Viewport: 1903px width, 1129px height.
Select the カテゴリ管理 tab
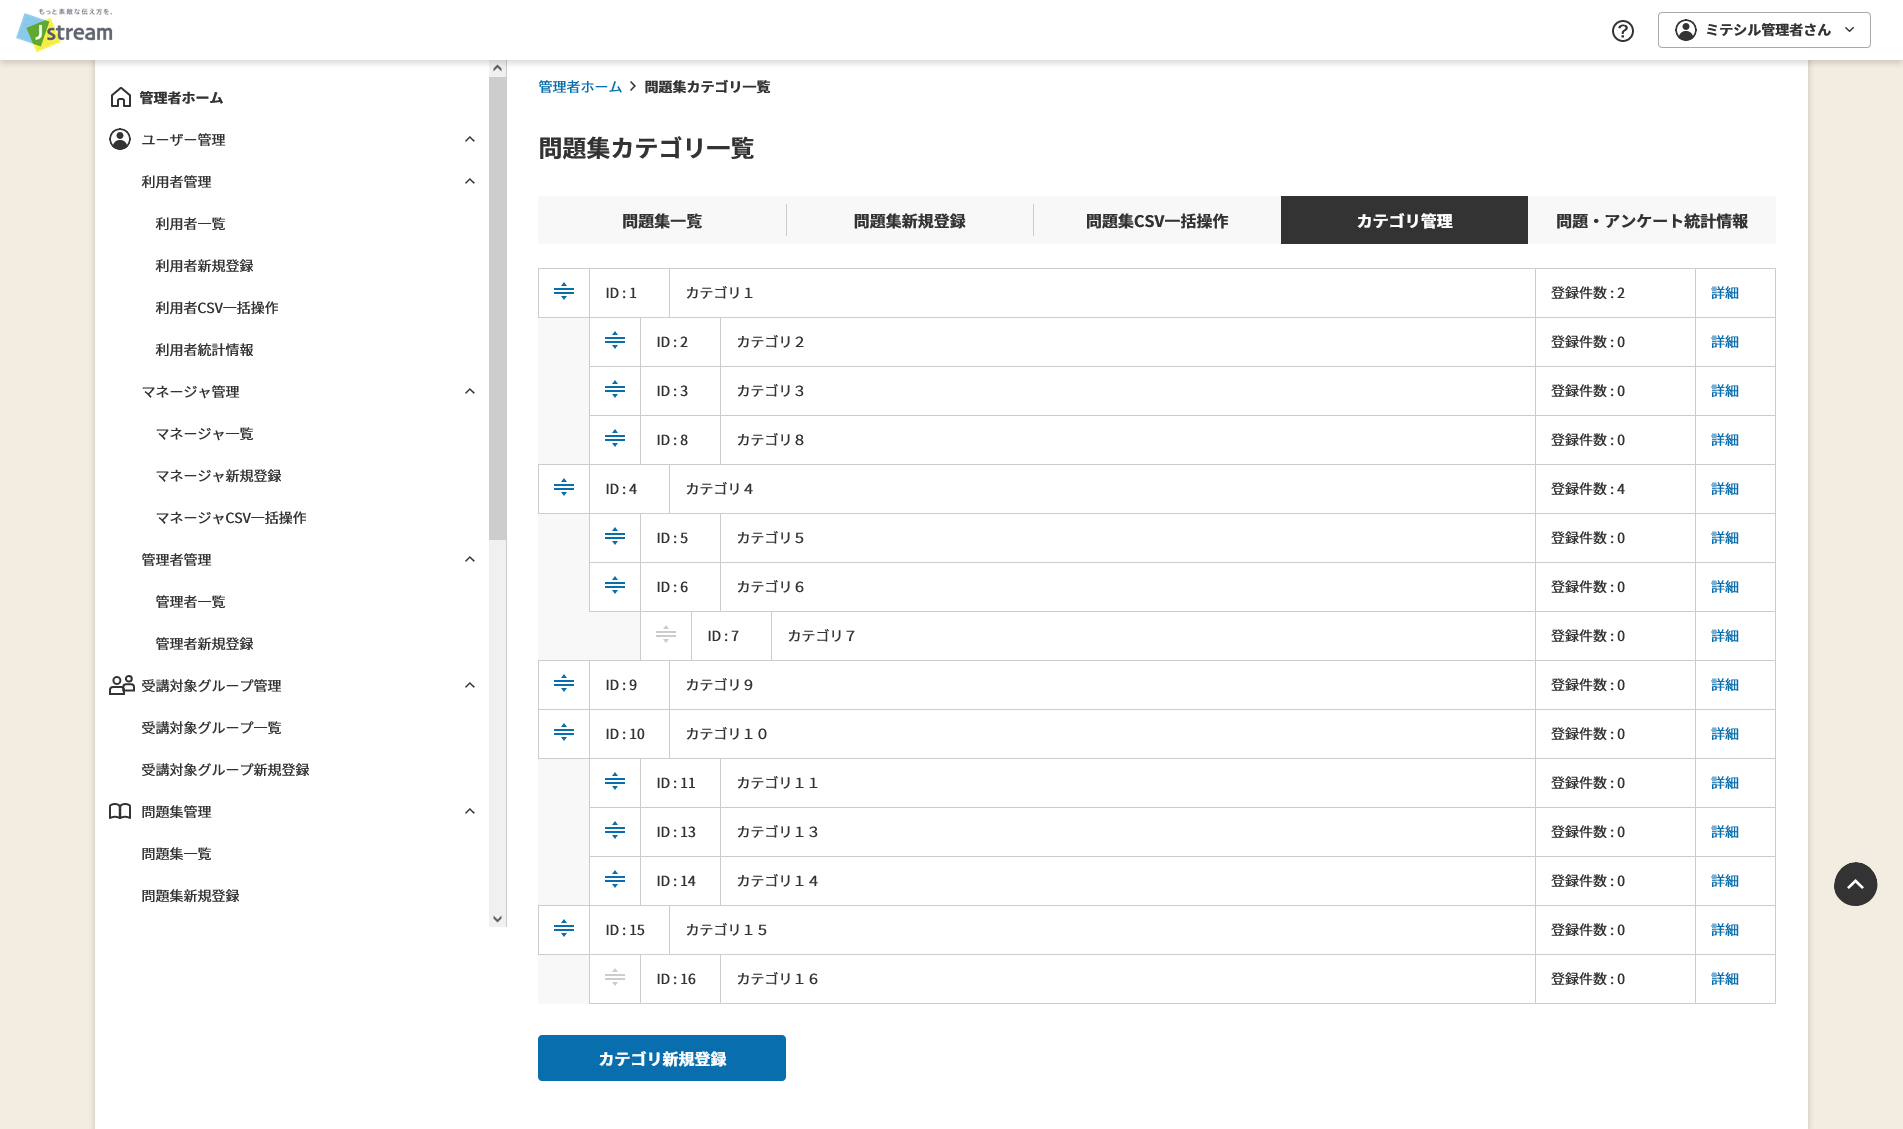[1404, 220]
